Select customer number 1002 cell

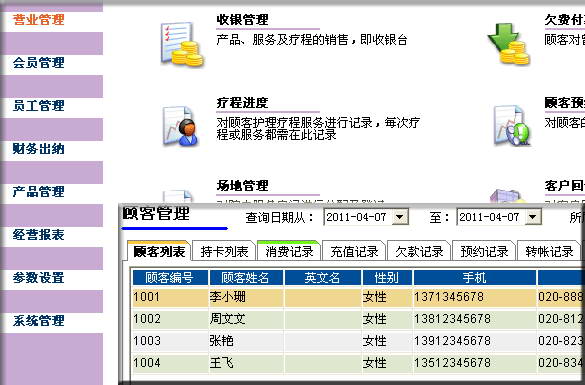tap(170, 319)
